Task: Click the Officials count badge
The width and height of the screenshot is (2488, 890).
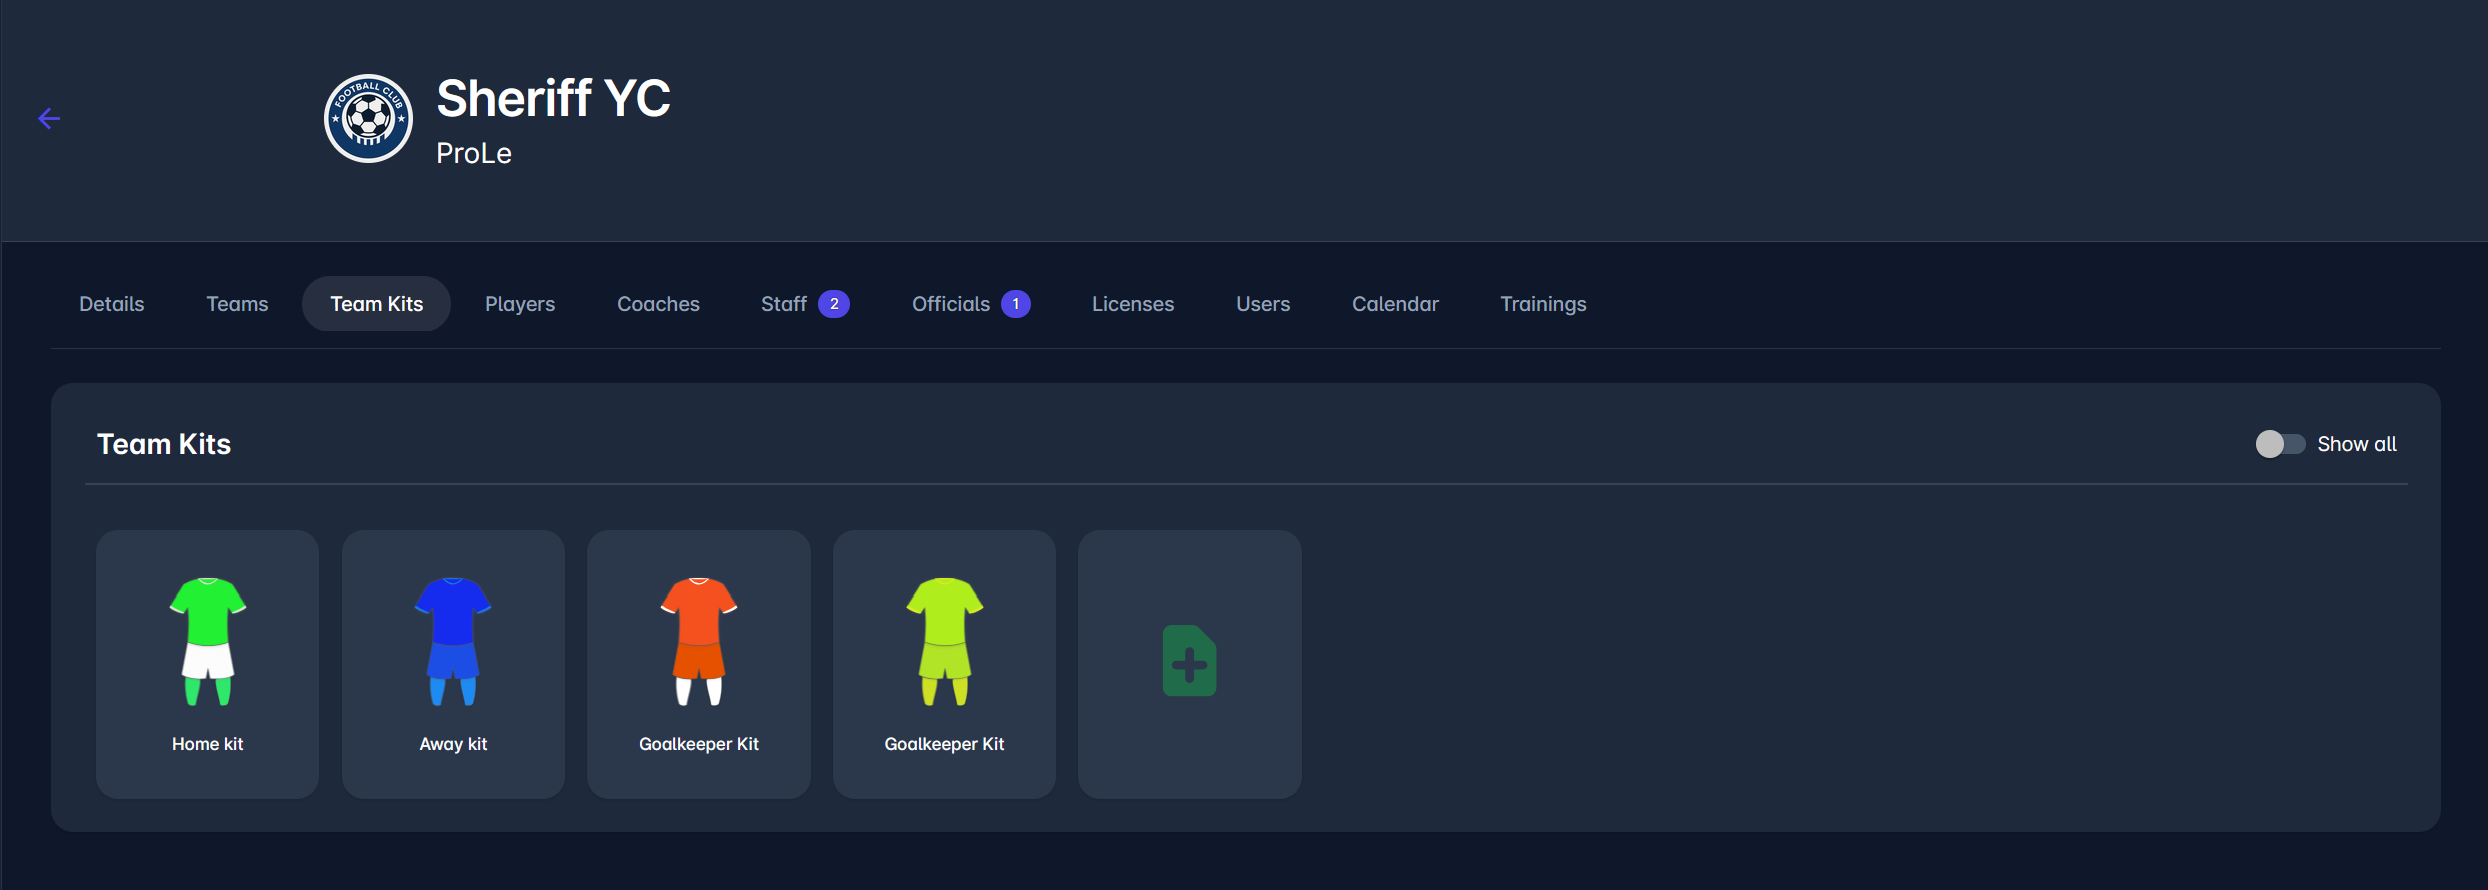Action: coord(1016,304)
